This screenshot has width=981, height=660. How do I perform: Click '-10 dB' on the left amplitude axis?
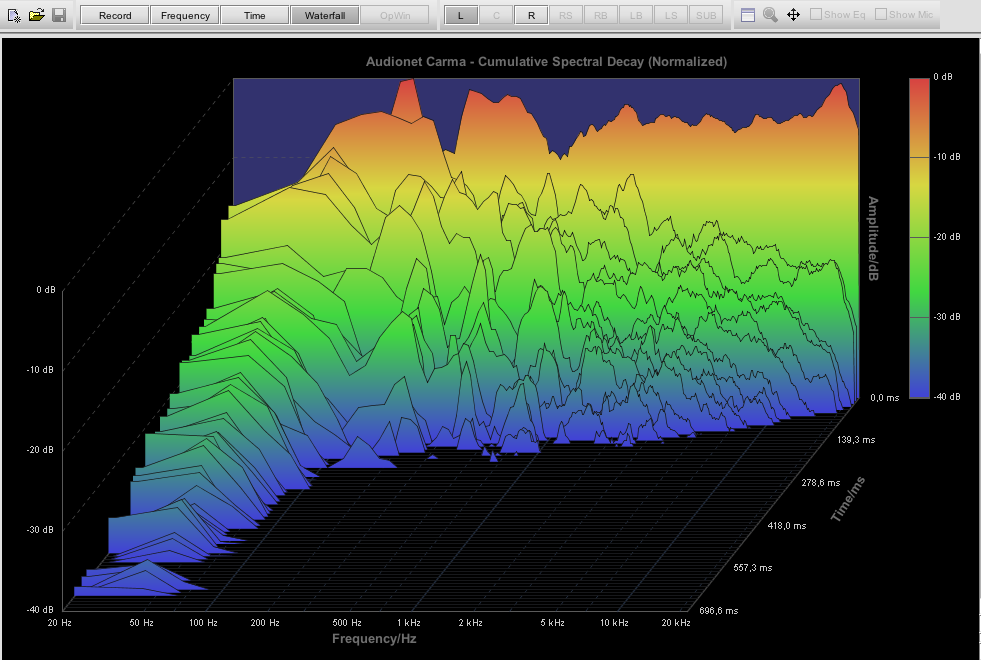(41, 370)
